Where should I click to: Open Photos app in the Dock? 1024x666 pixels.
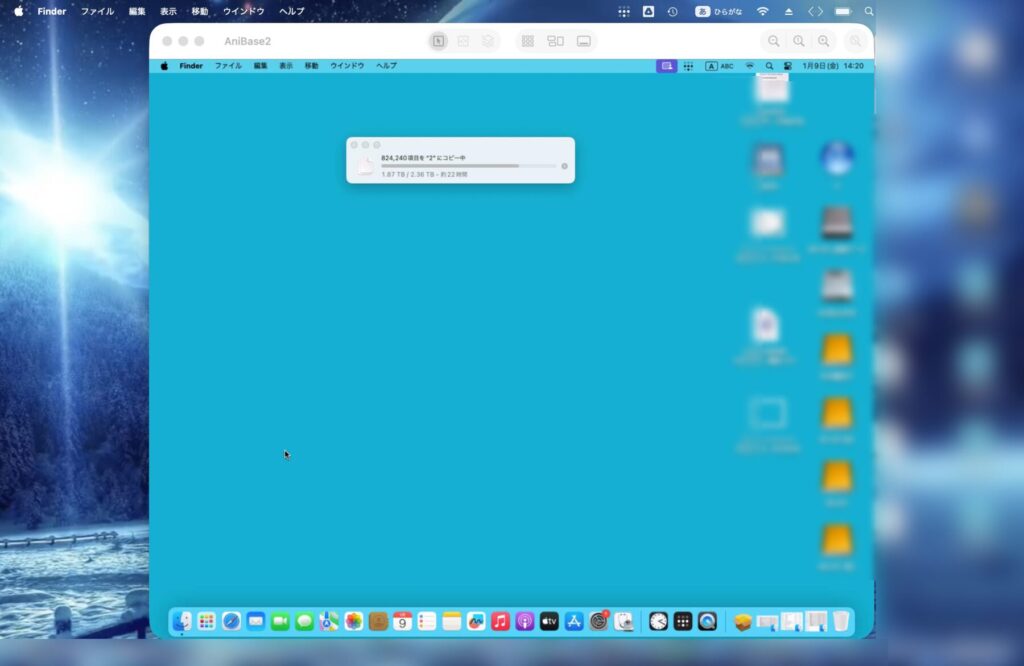[354, 621]
